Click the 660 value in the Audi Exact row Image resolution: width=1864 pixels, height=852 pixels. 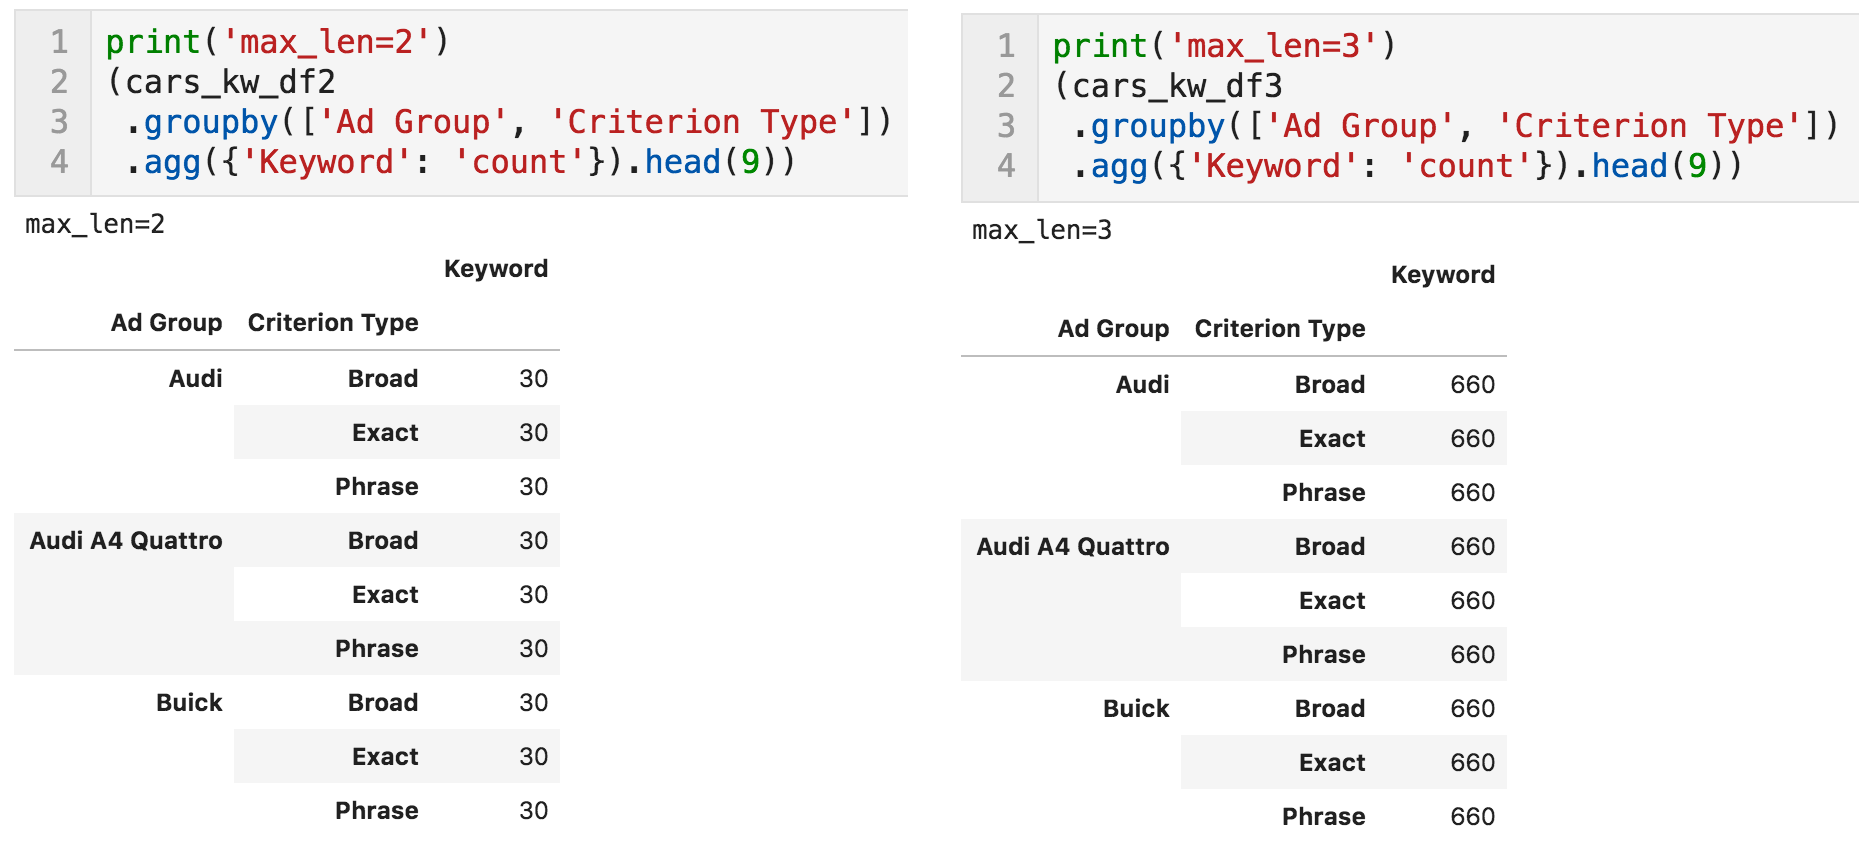[x=1473, y=439]
